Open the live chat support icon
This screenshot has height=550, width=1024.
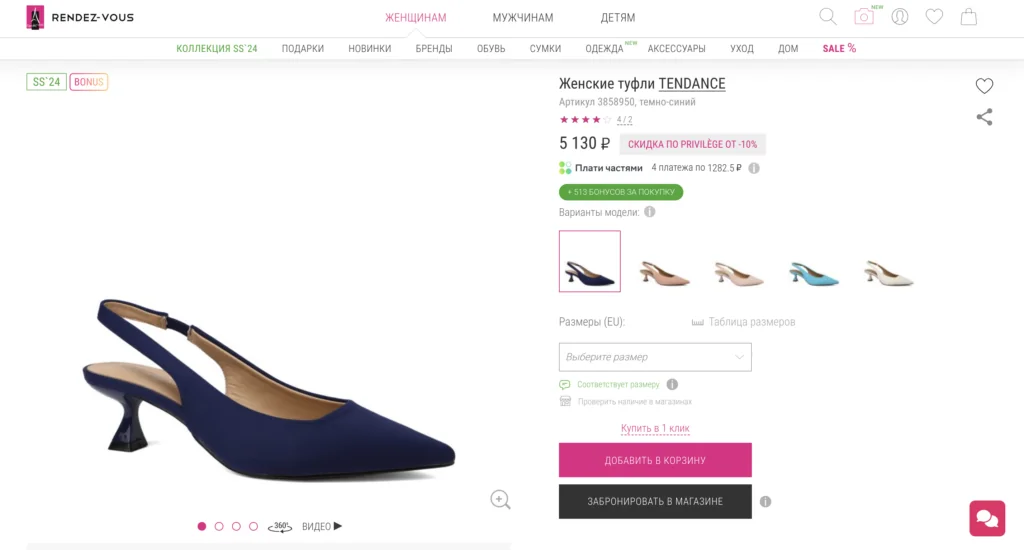(986, 518)
